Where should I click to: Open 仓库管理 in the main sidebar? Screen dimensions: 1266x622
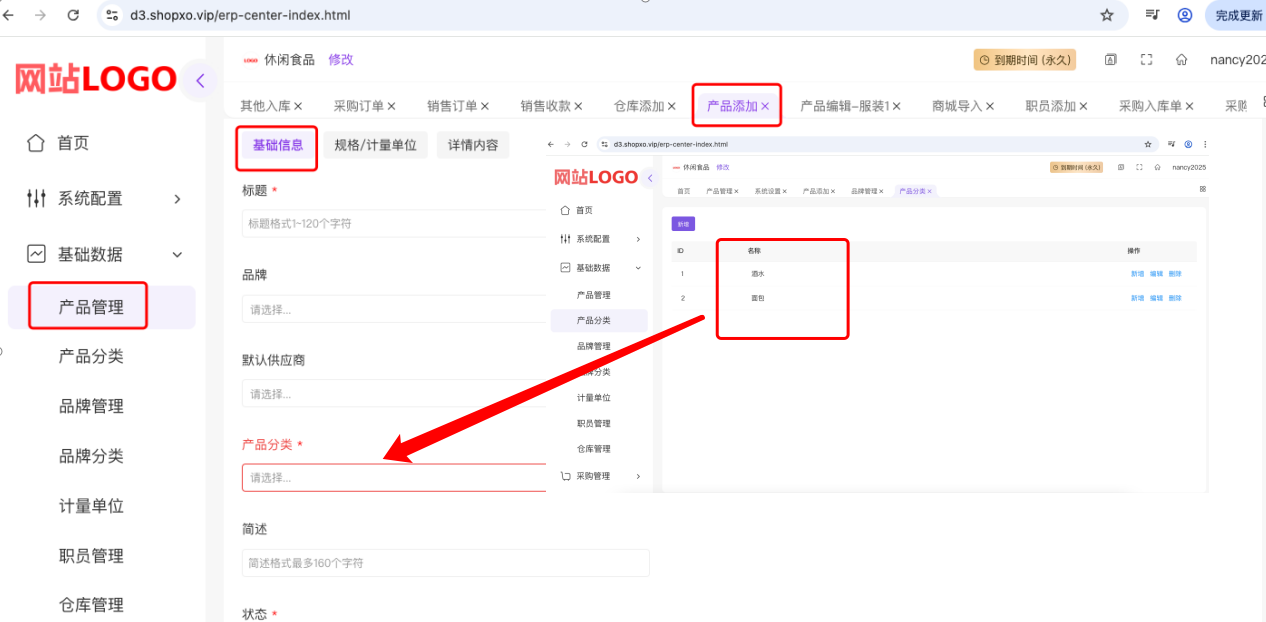pos(91,605)
